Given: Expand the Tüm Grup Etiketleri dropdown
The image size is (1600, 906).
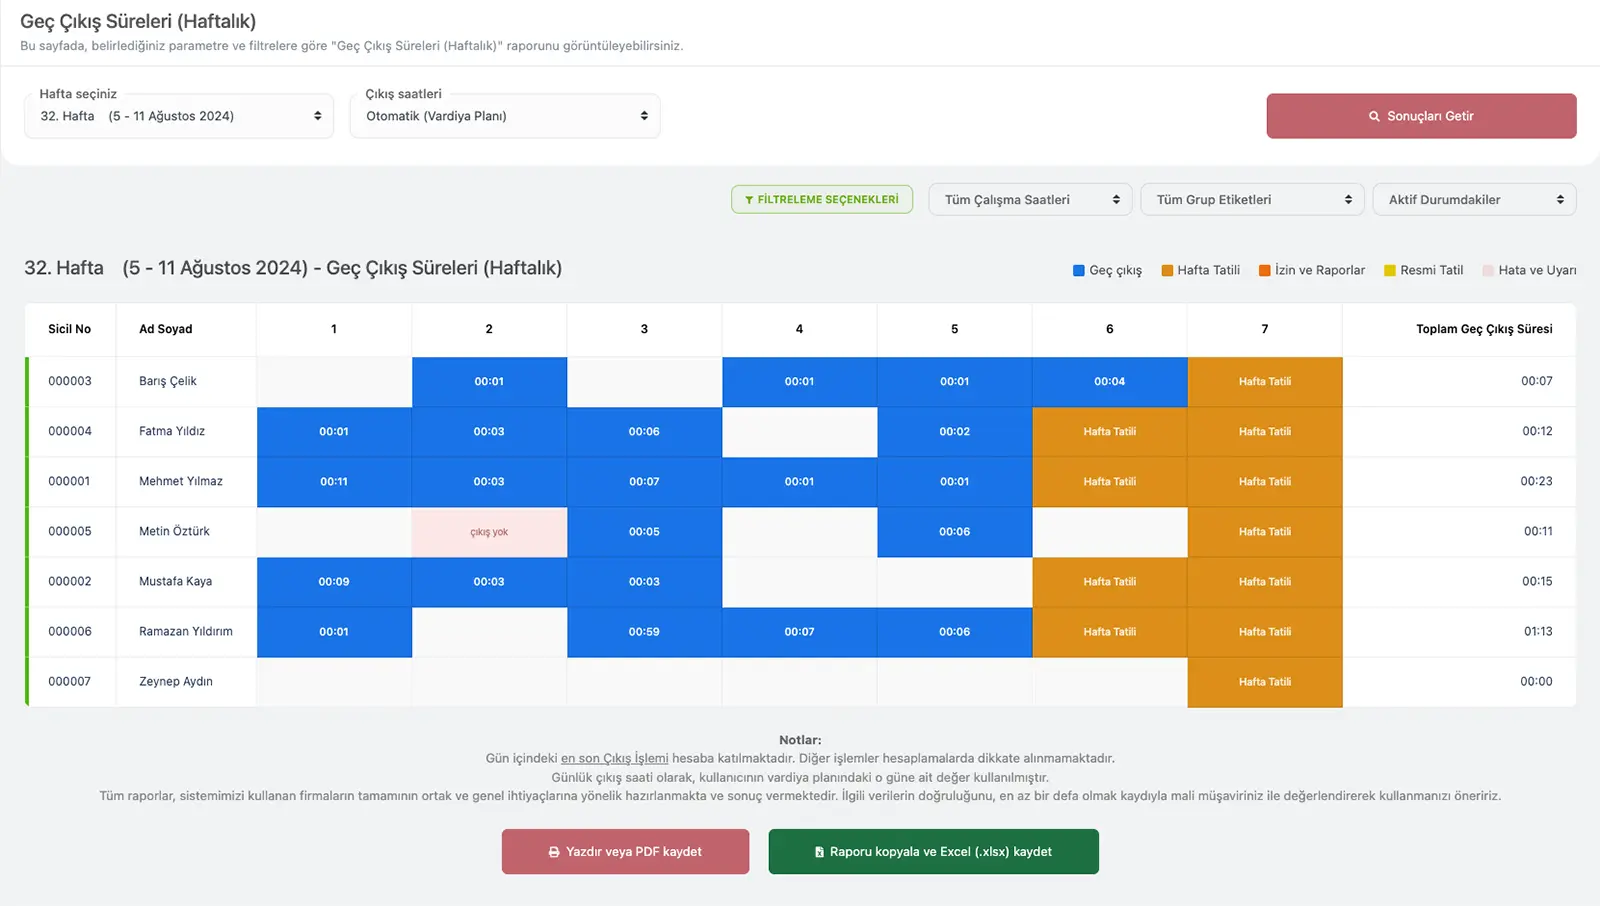Looking at the screenshot, I should click(x=1252, y=200).
